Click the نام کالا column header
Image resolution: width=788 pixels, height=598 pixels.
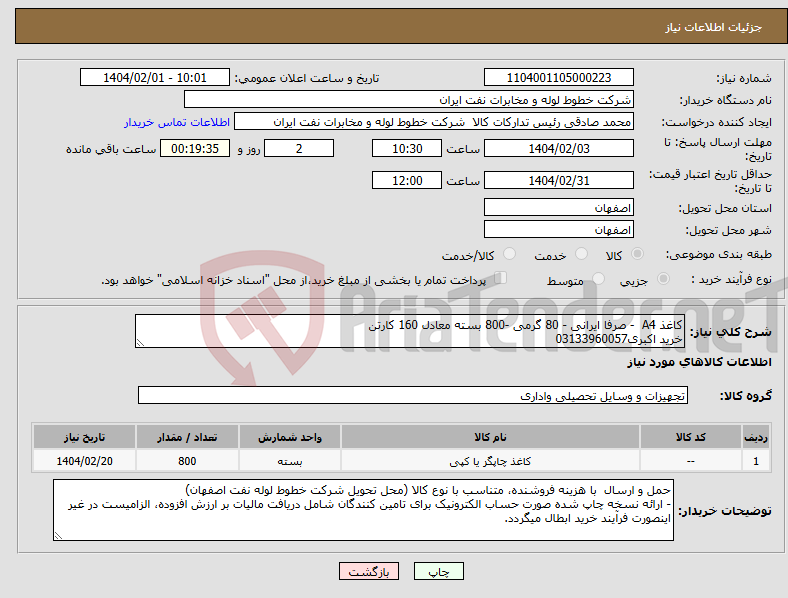[x=490, y=437]
